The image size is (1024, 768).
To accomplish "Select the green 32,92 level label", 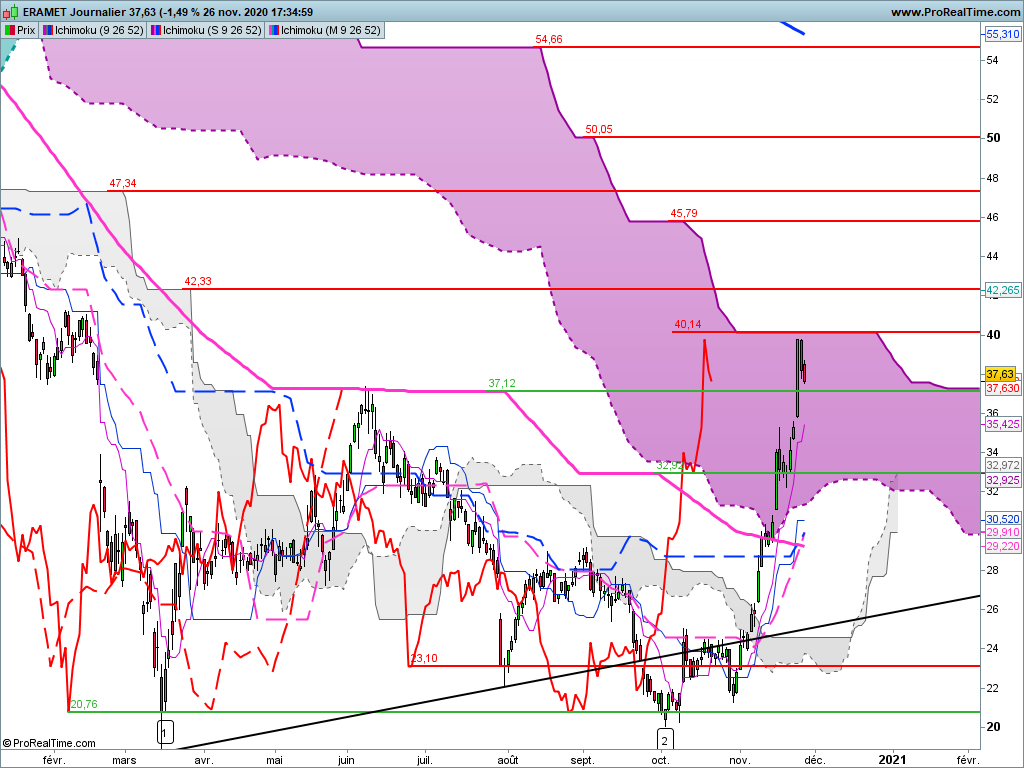I will click(x=668, y=465).
